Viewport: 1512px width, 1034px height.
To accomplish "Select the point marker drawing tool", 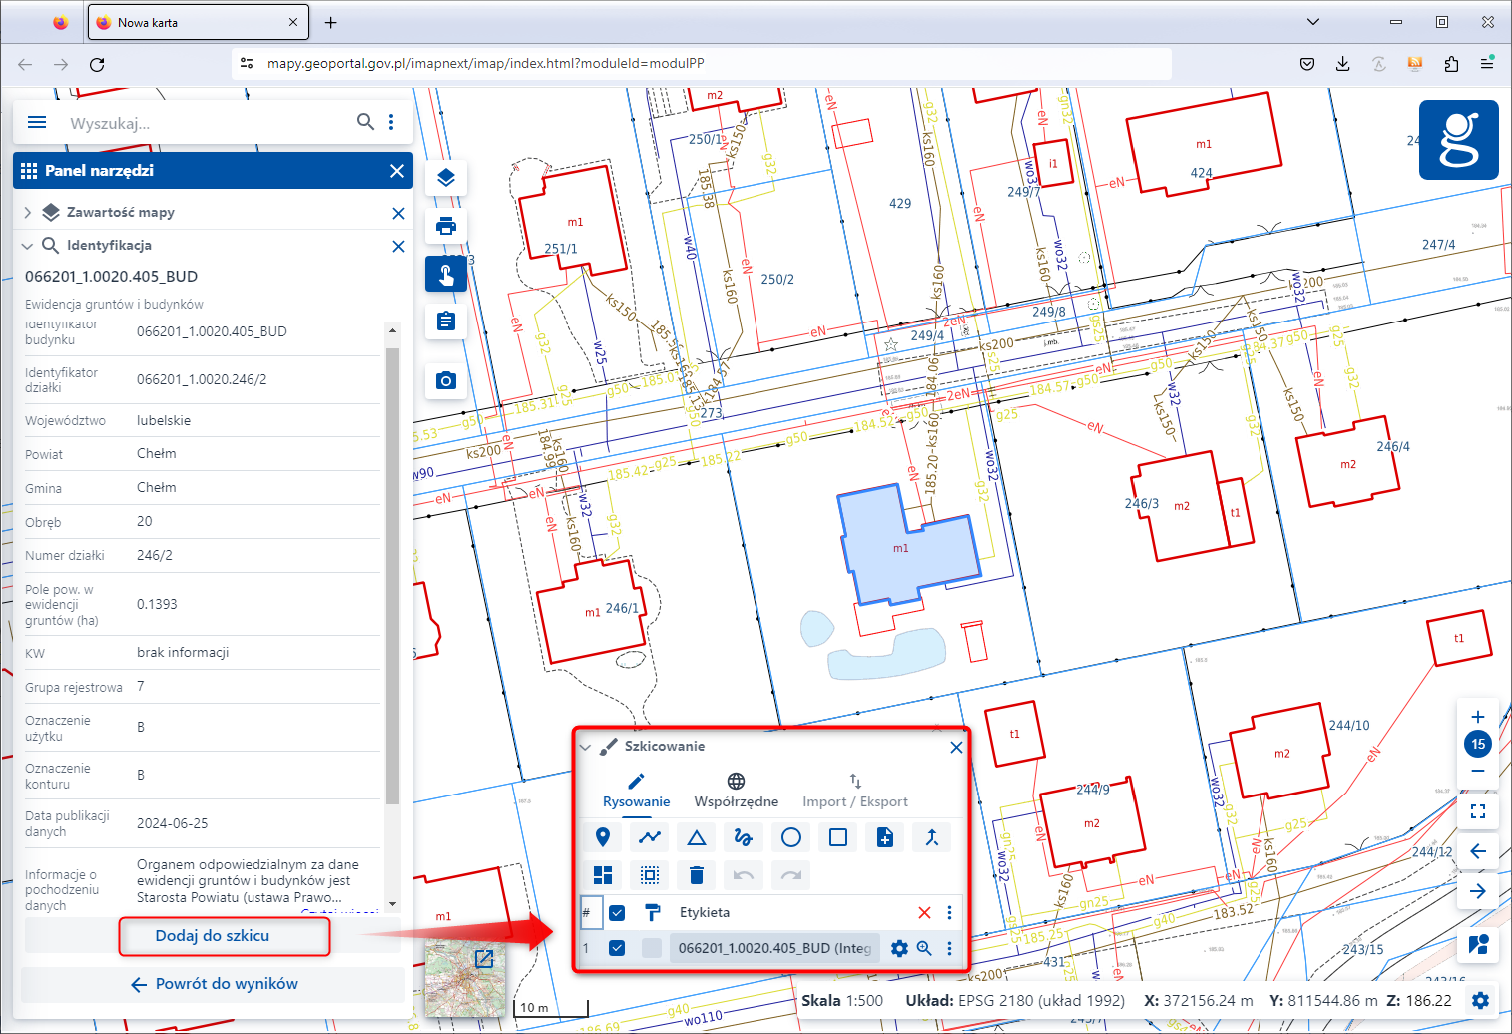I will [x=603, y=837].
